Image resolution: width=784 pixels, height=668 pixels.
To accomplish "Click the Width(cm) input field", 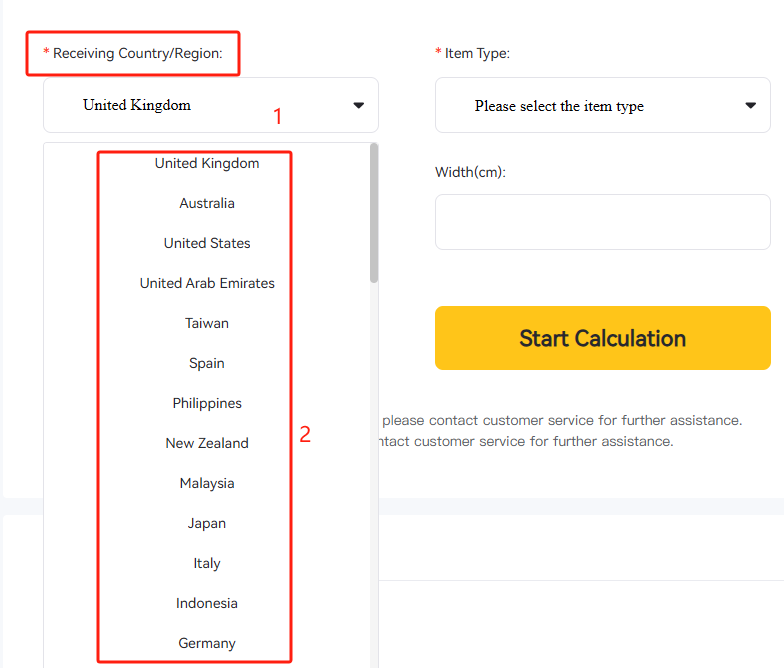I will click(x=602, y=222).
